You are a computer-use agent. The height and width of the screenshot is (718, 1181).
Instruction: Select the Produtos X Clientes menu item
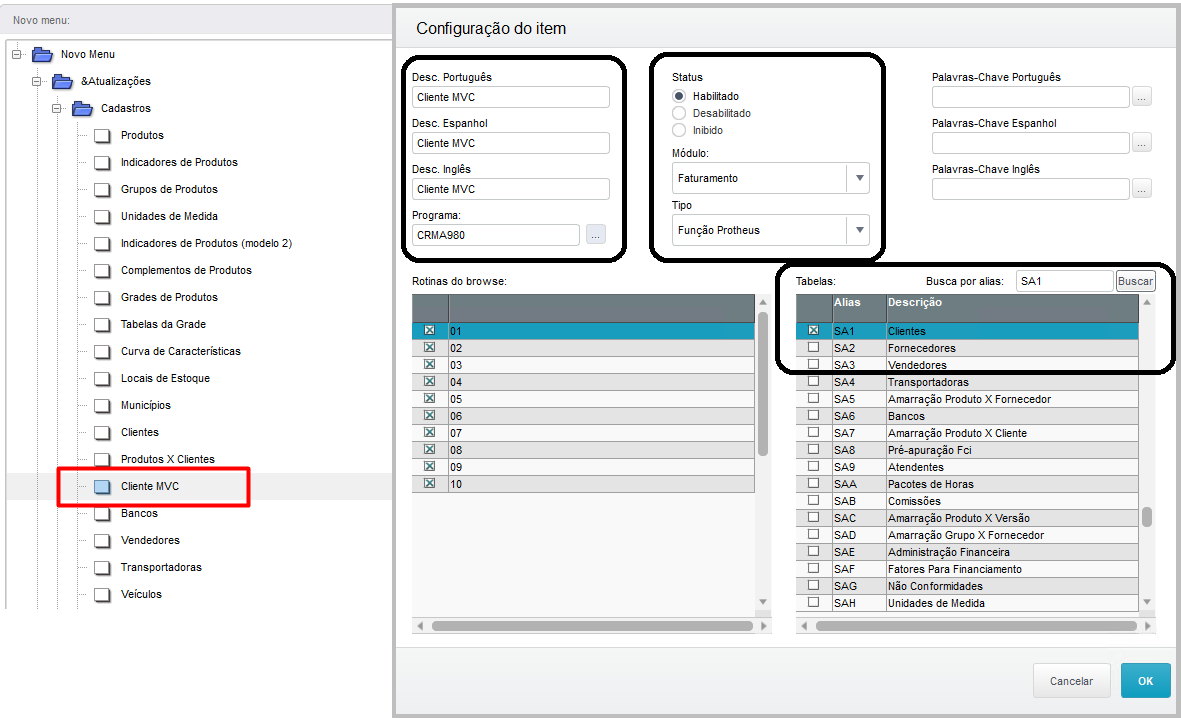167,460
